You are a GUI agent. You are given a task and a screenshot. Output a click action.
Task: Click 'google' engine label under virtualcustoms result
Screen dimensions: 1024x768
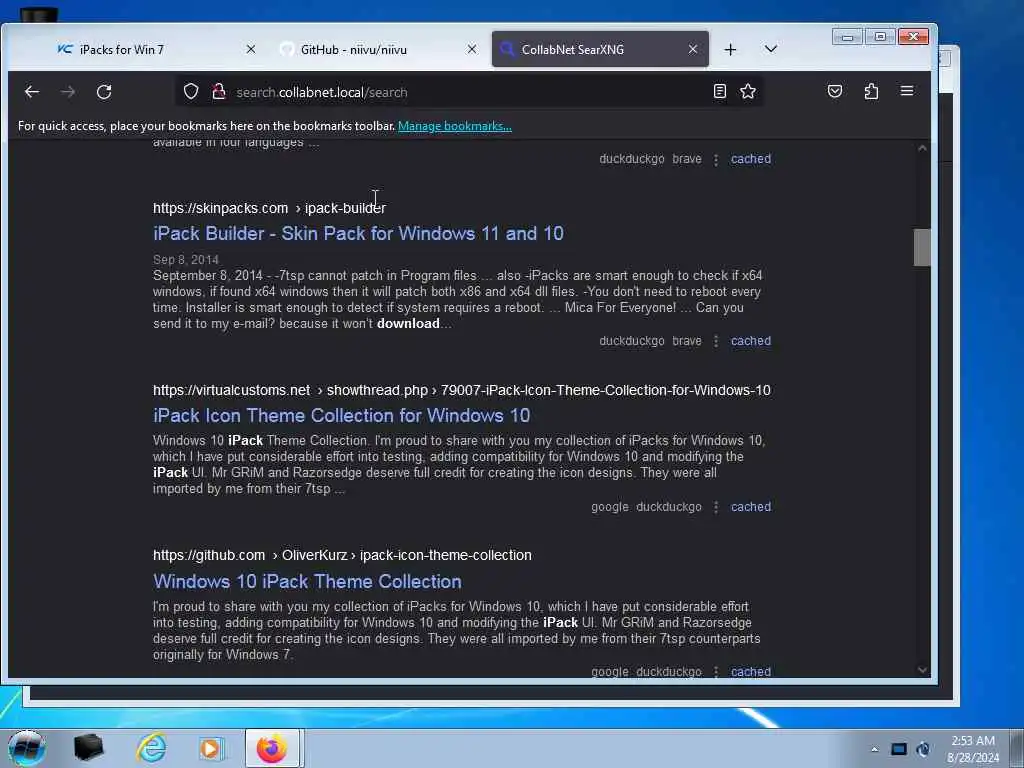[x=609, y=507]
